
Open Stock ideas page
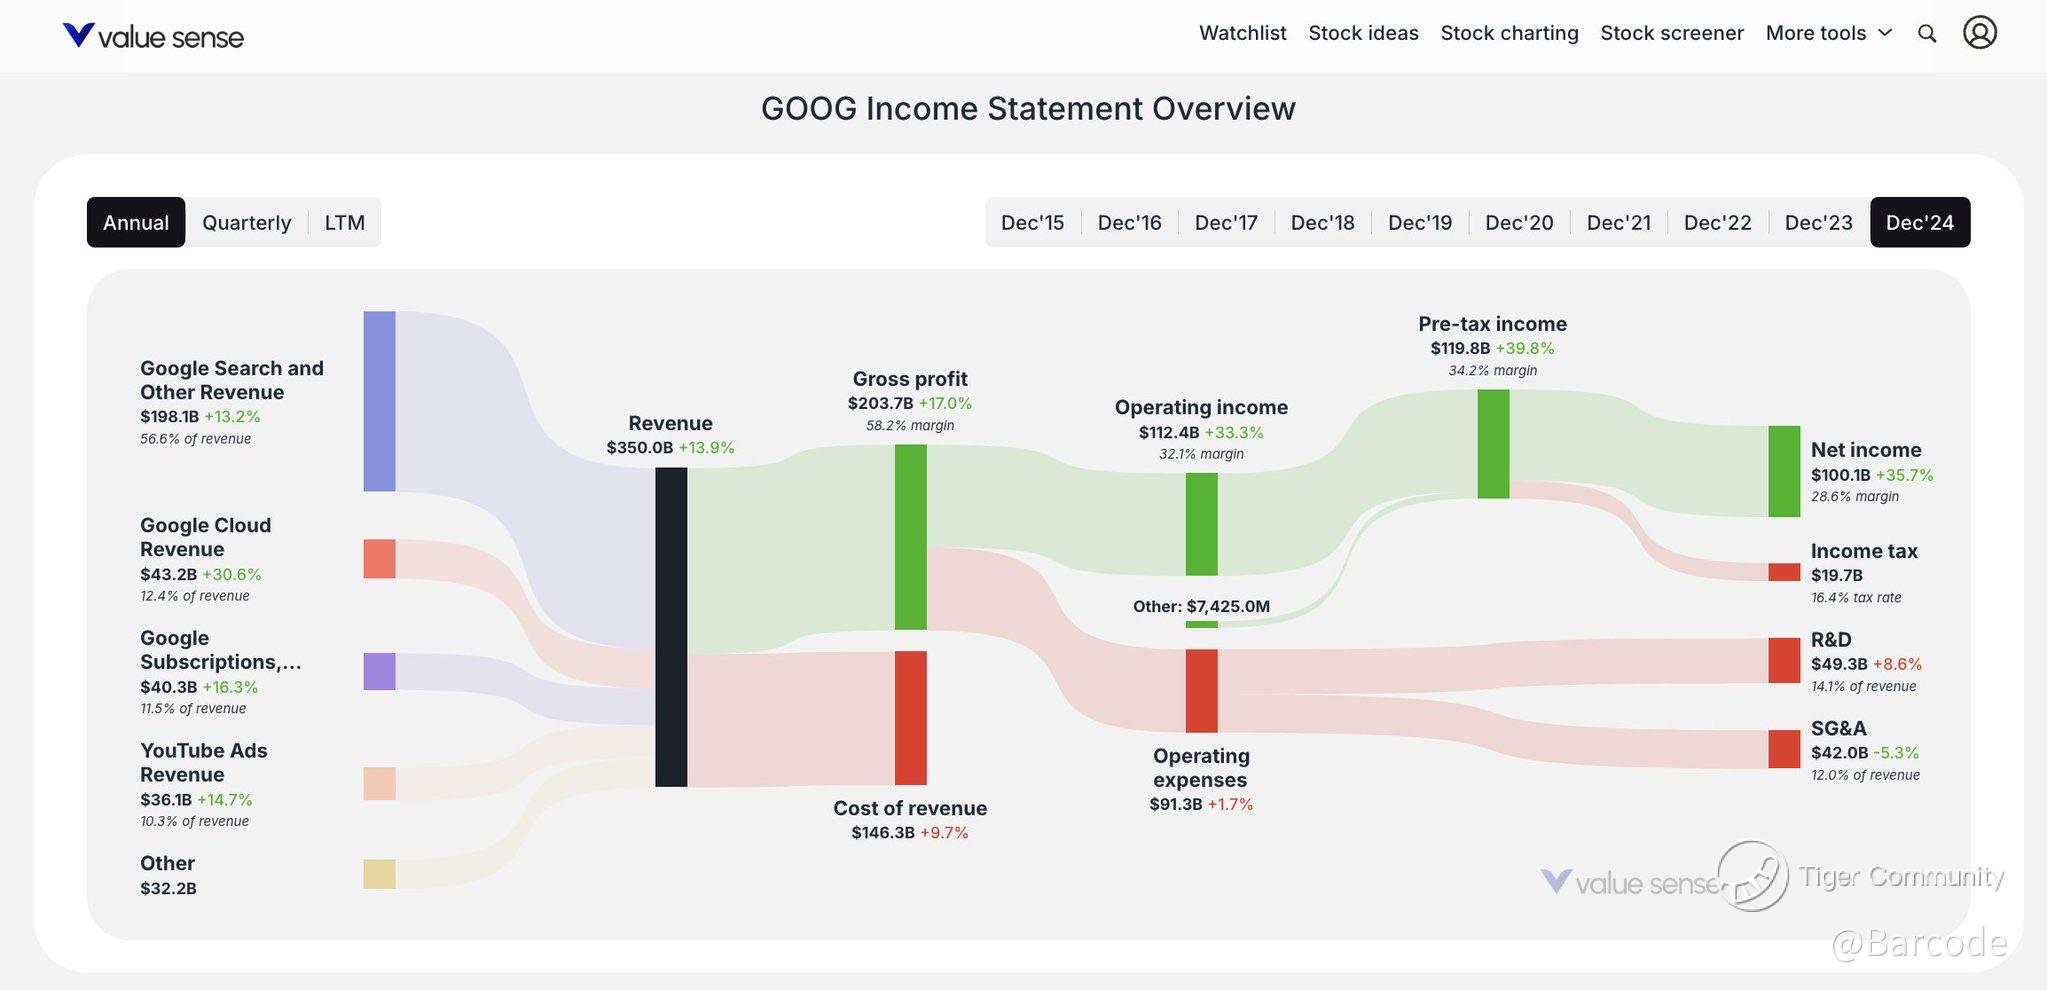point(1363,33)
